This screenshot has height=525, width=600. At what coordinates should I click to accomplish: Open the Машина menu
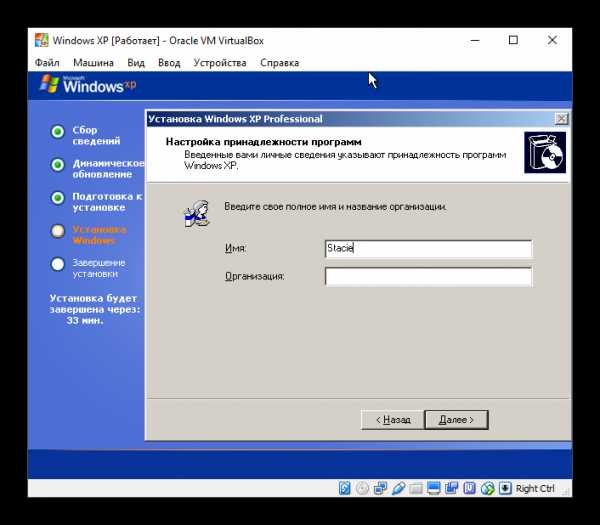point(92,63)
